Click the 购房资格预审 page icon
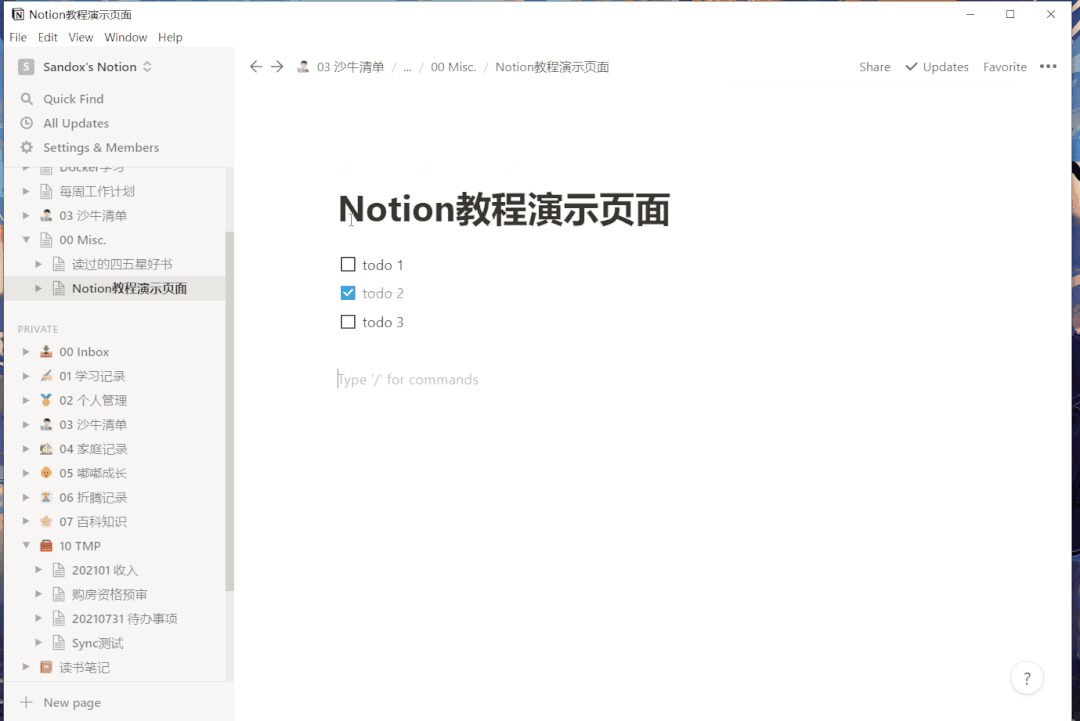The image size is (1080, 721). point(59,594)
